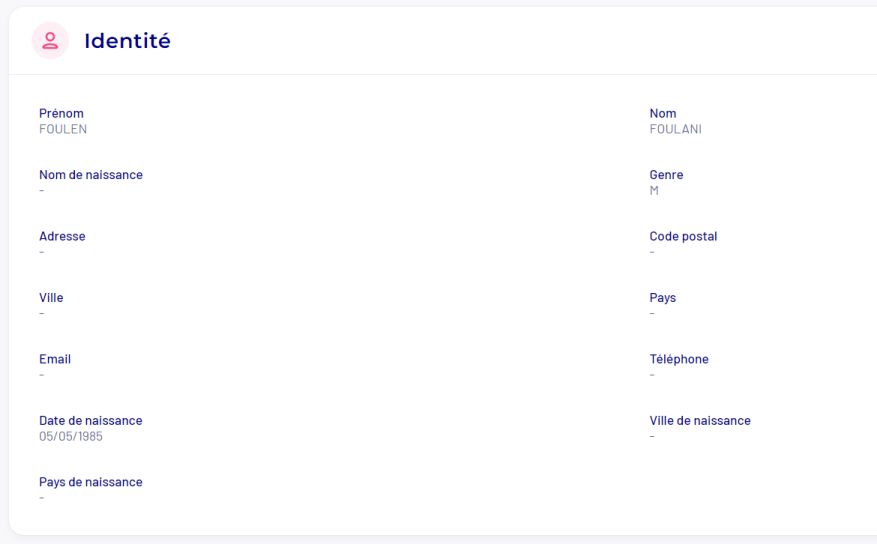Click the Email field label
Screen dimensions: 877x544
pos(55,359)
